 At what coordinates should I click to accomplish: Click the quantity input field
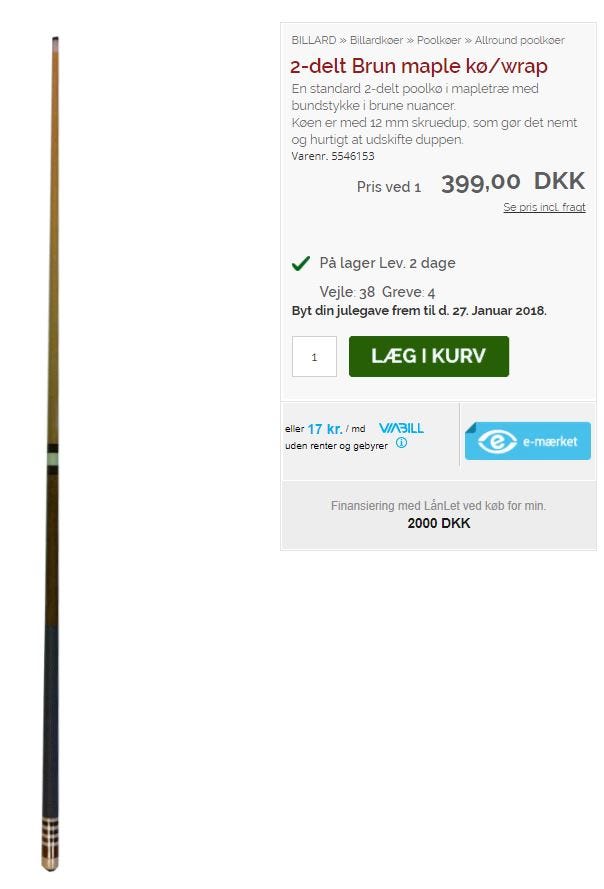[x=314, y=357]
